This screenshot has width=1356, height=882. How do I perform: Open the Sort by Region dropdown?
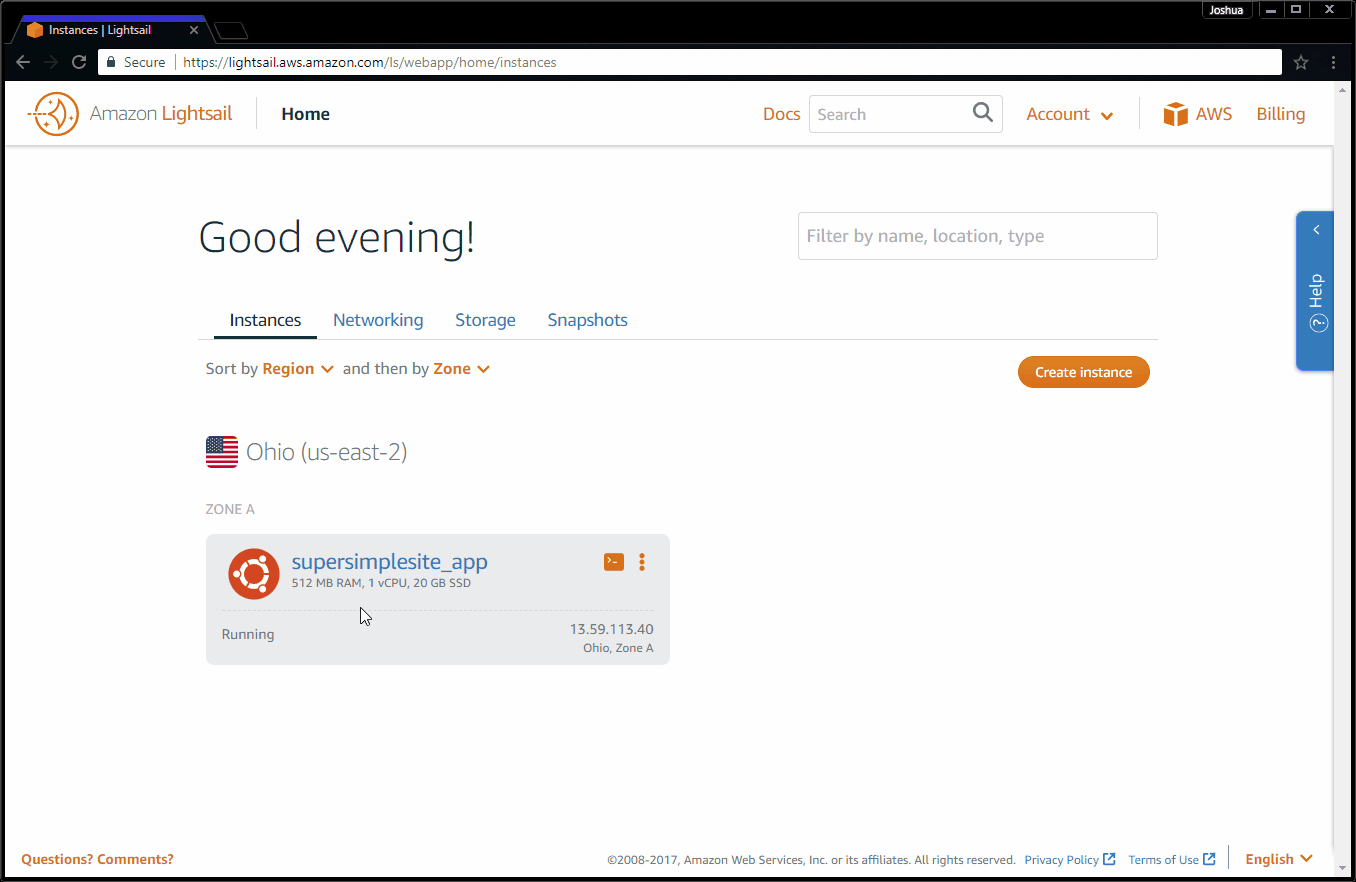pyautogui.click(x=298, y=369)
